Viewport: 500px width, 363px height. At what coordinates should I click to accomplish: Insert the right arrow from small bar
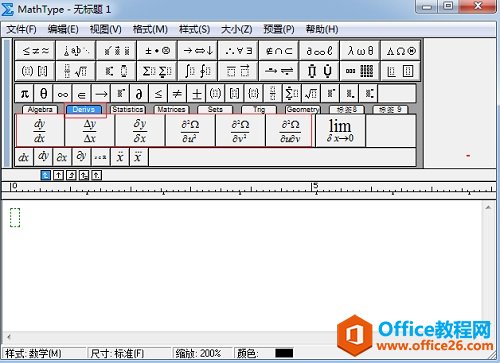pos(101,93)
